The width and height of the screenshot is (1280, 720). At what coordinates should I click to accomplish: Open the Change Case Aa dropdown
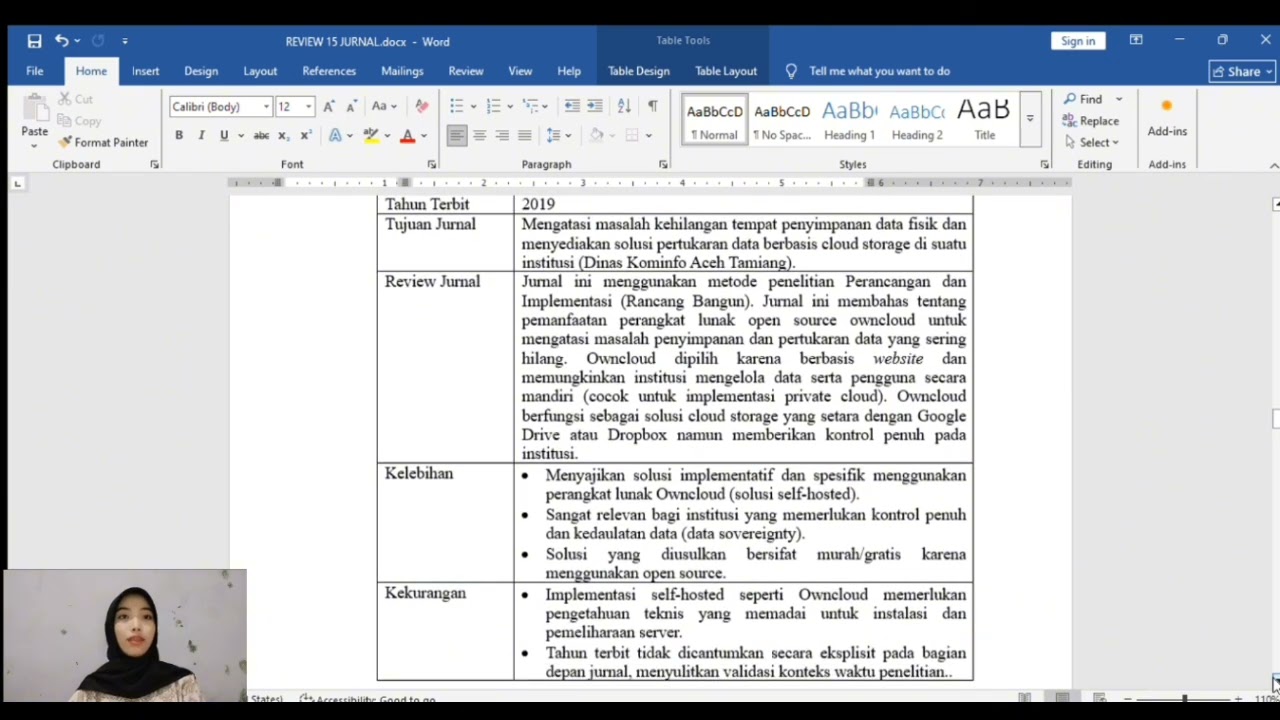click(384, 106)
